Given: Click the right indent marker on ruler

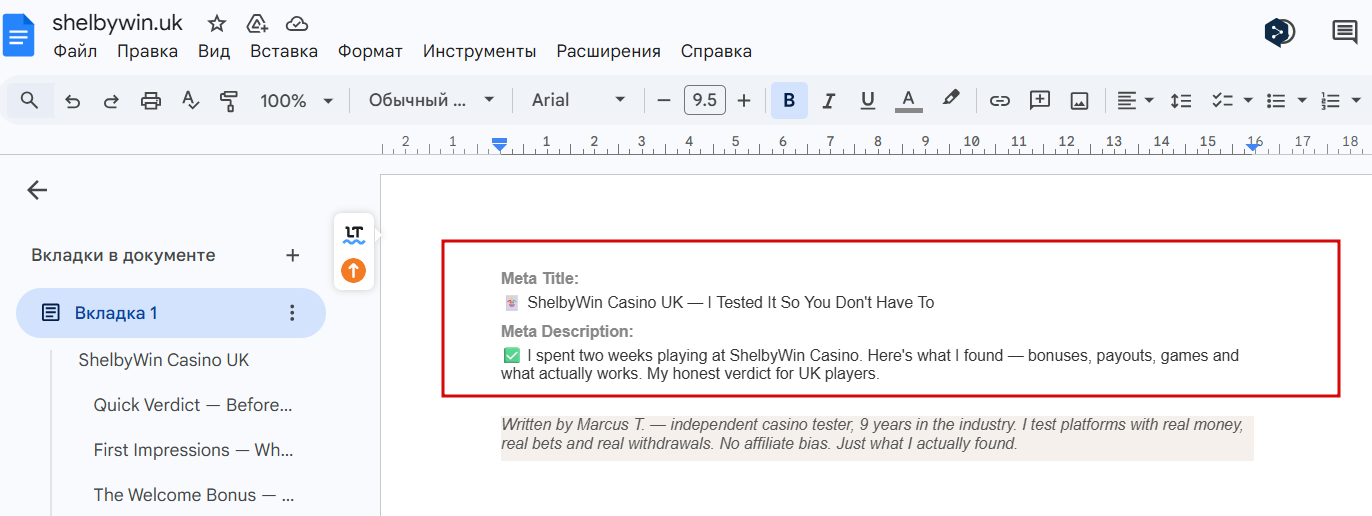Looking at the screenshot, I should [x=1253, y=147].
